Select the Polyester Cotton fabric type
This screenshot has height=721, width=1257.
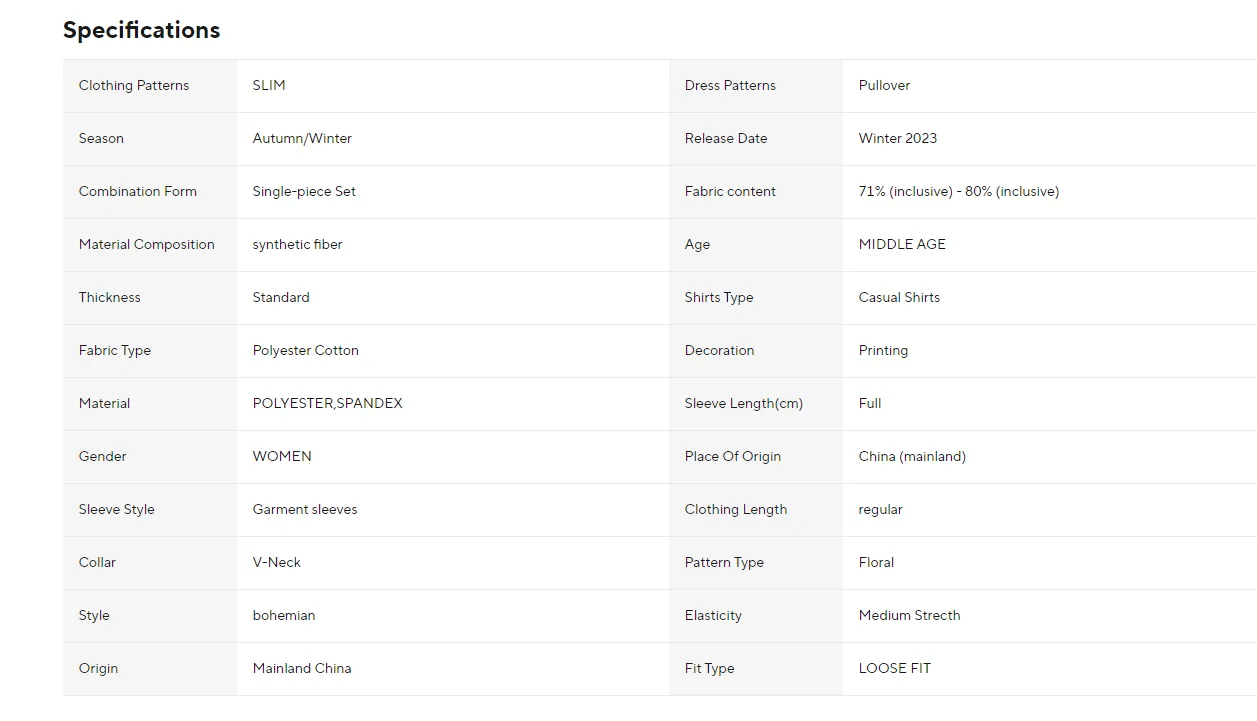pos(305,351)
